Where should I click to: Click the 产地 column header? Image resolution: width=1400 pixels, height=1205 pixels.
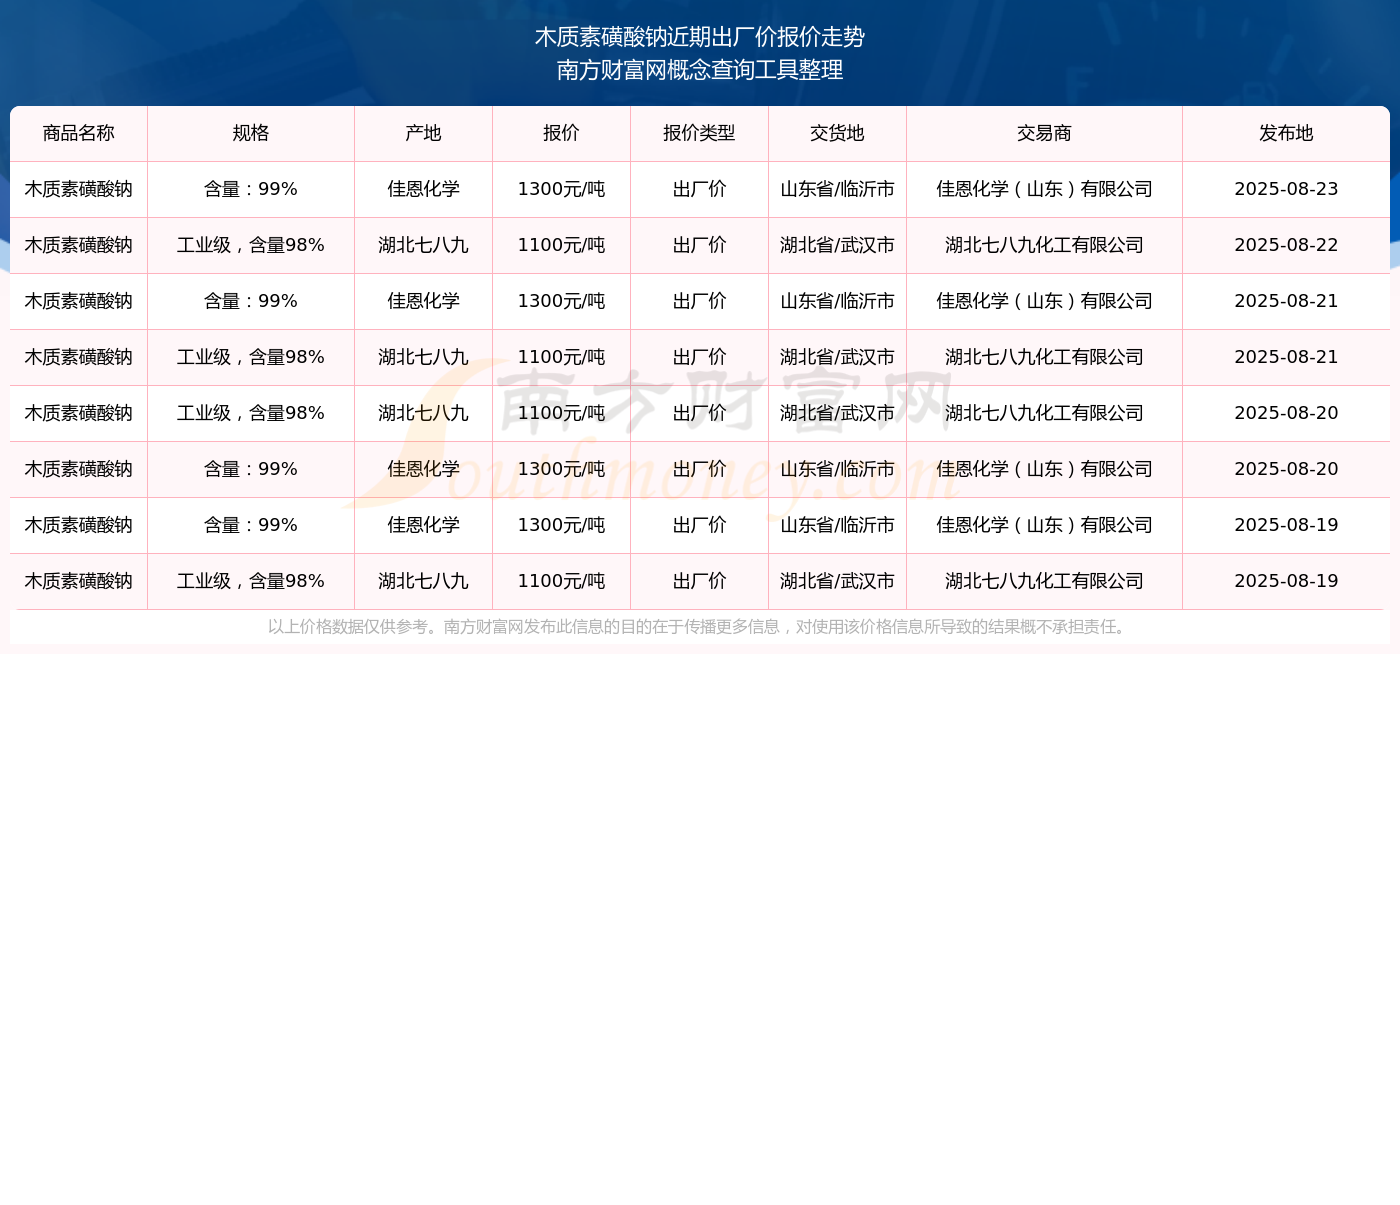click(x=423, y=134)
